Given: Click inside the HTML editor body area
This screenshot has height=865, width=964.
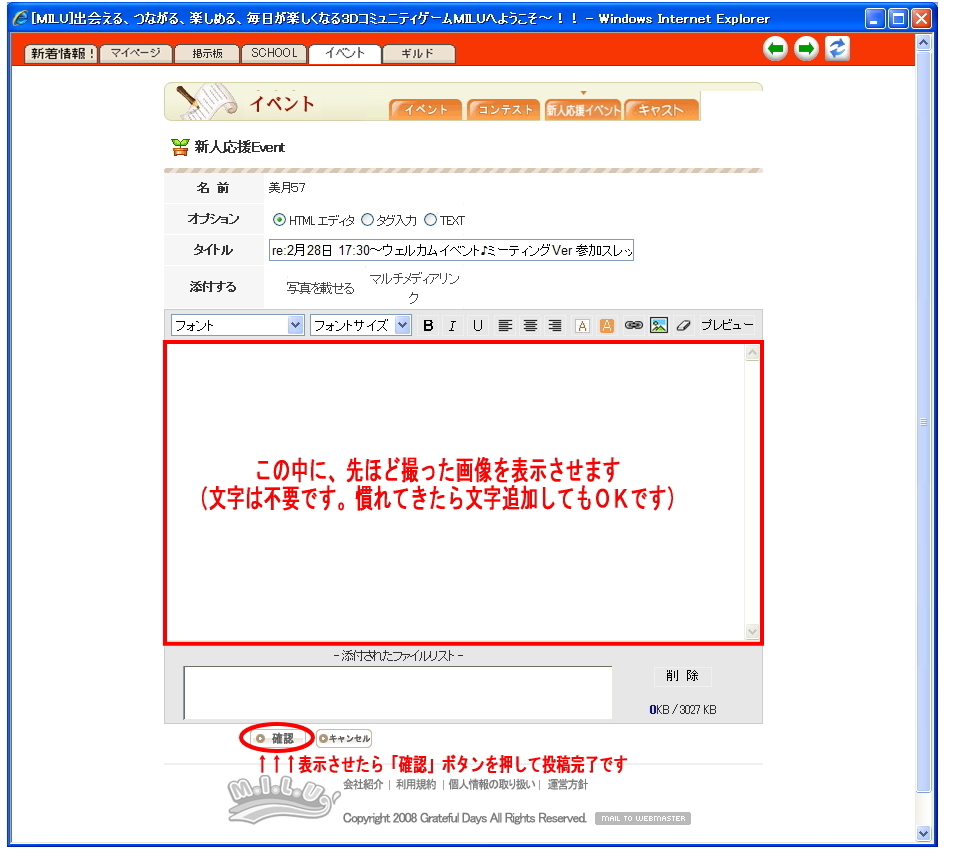Looking at the screenshot, I should (x=455, y=492).
